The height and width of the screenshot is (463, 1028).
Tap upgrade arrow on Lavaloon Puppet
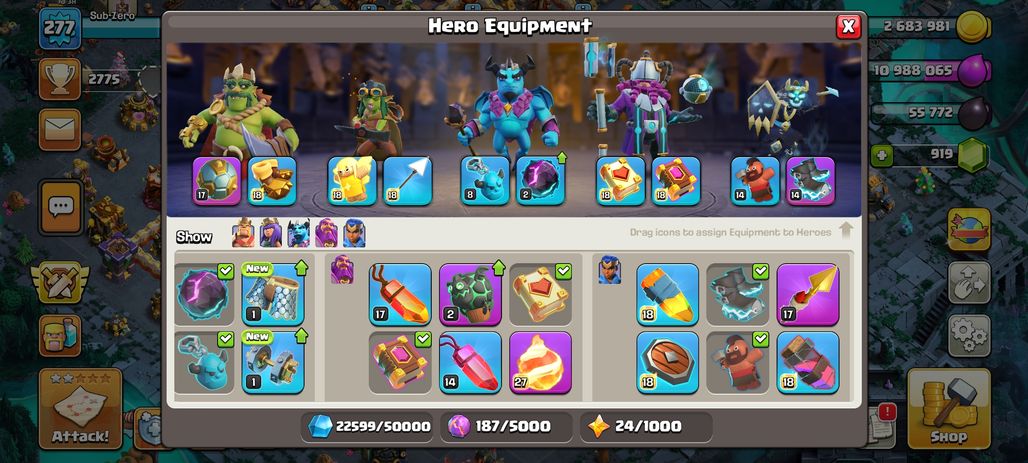pos(498,267)
